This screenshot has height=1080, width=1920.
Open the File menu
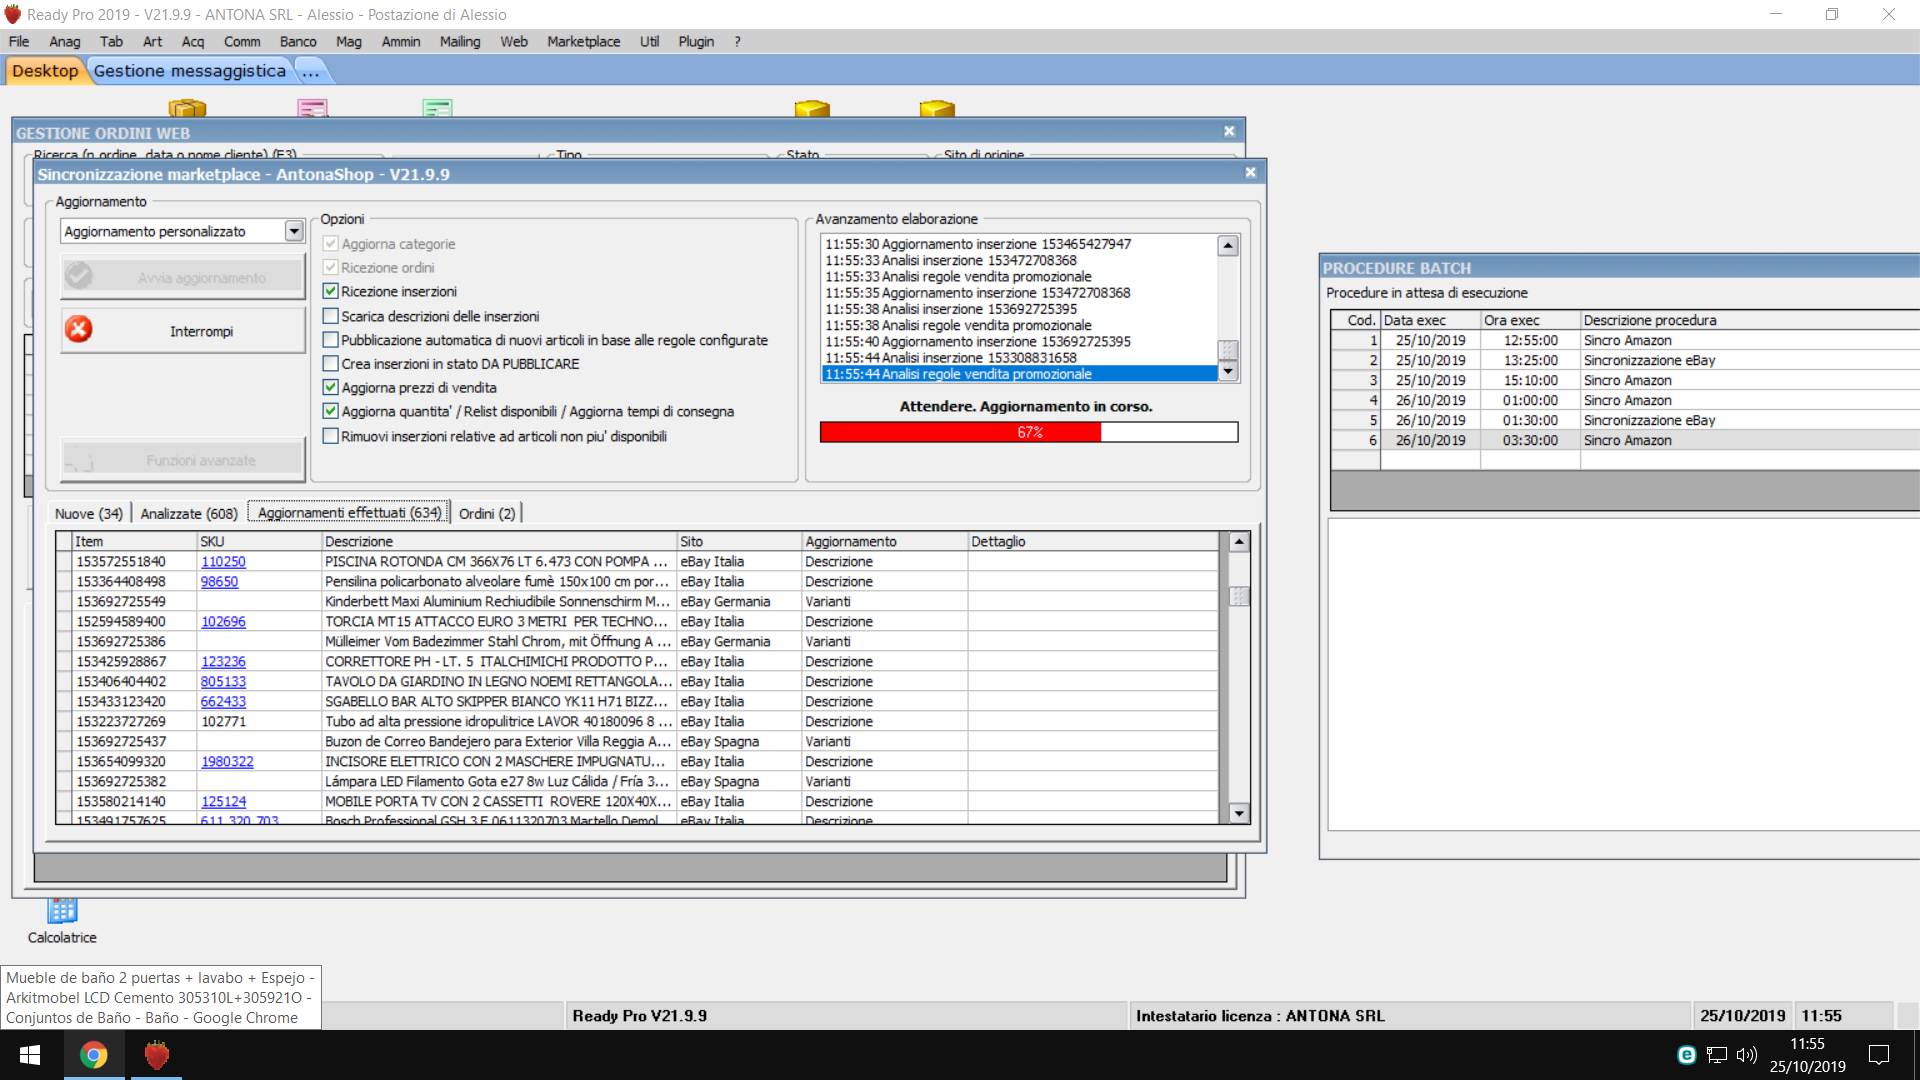[19, 41]
